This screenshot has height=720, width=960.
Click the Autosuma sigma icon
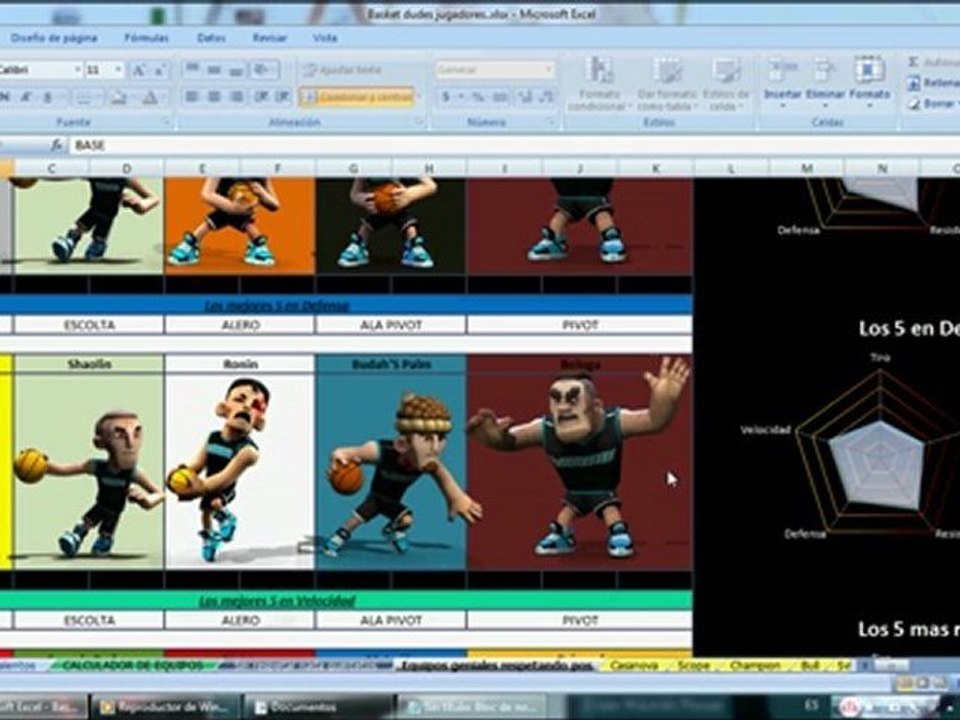(x=913, y=62)
